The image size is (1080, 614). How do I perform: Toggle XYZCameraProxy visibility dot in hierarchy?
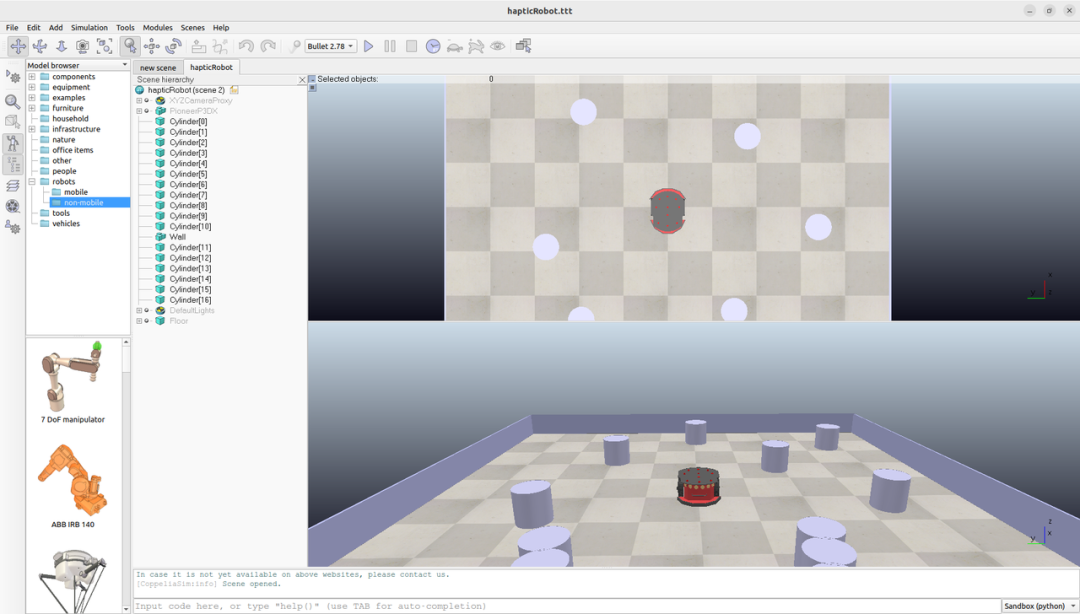click(x=147, y=101)
